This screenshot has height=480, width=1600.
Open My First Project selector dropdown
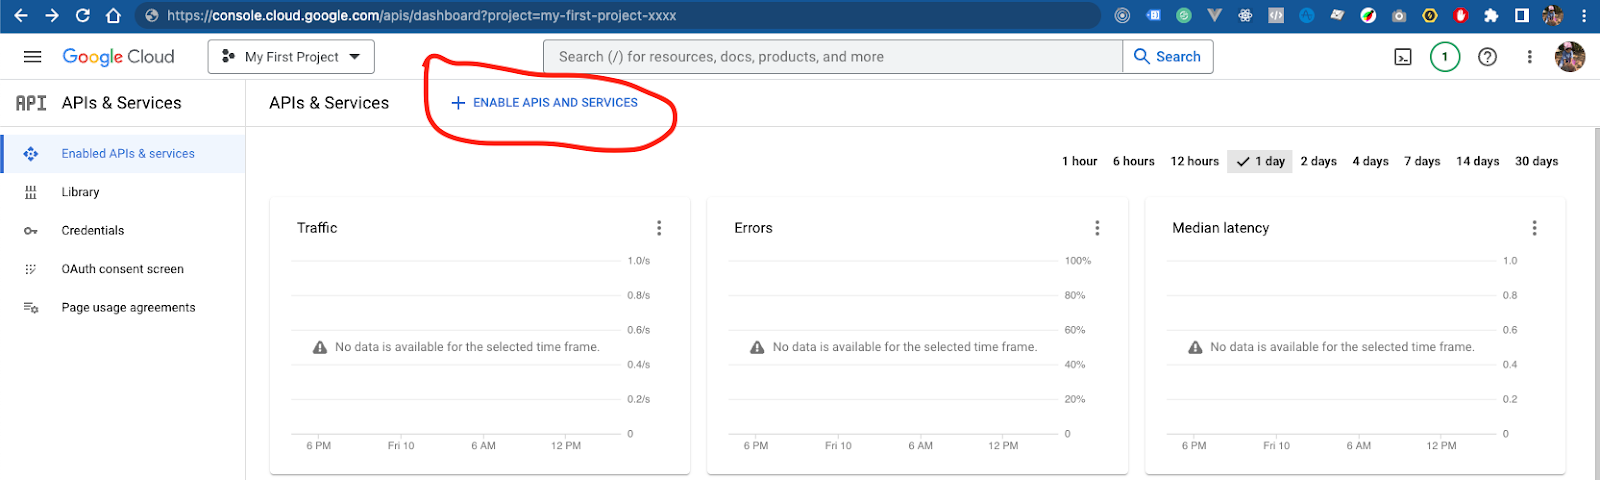click(291, 57)
